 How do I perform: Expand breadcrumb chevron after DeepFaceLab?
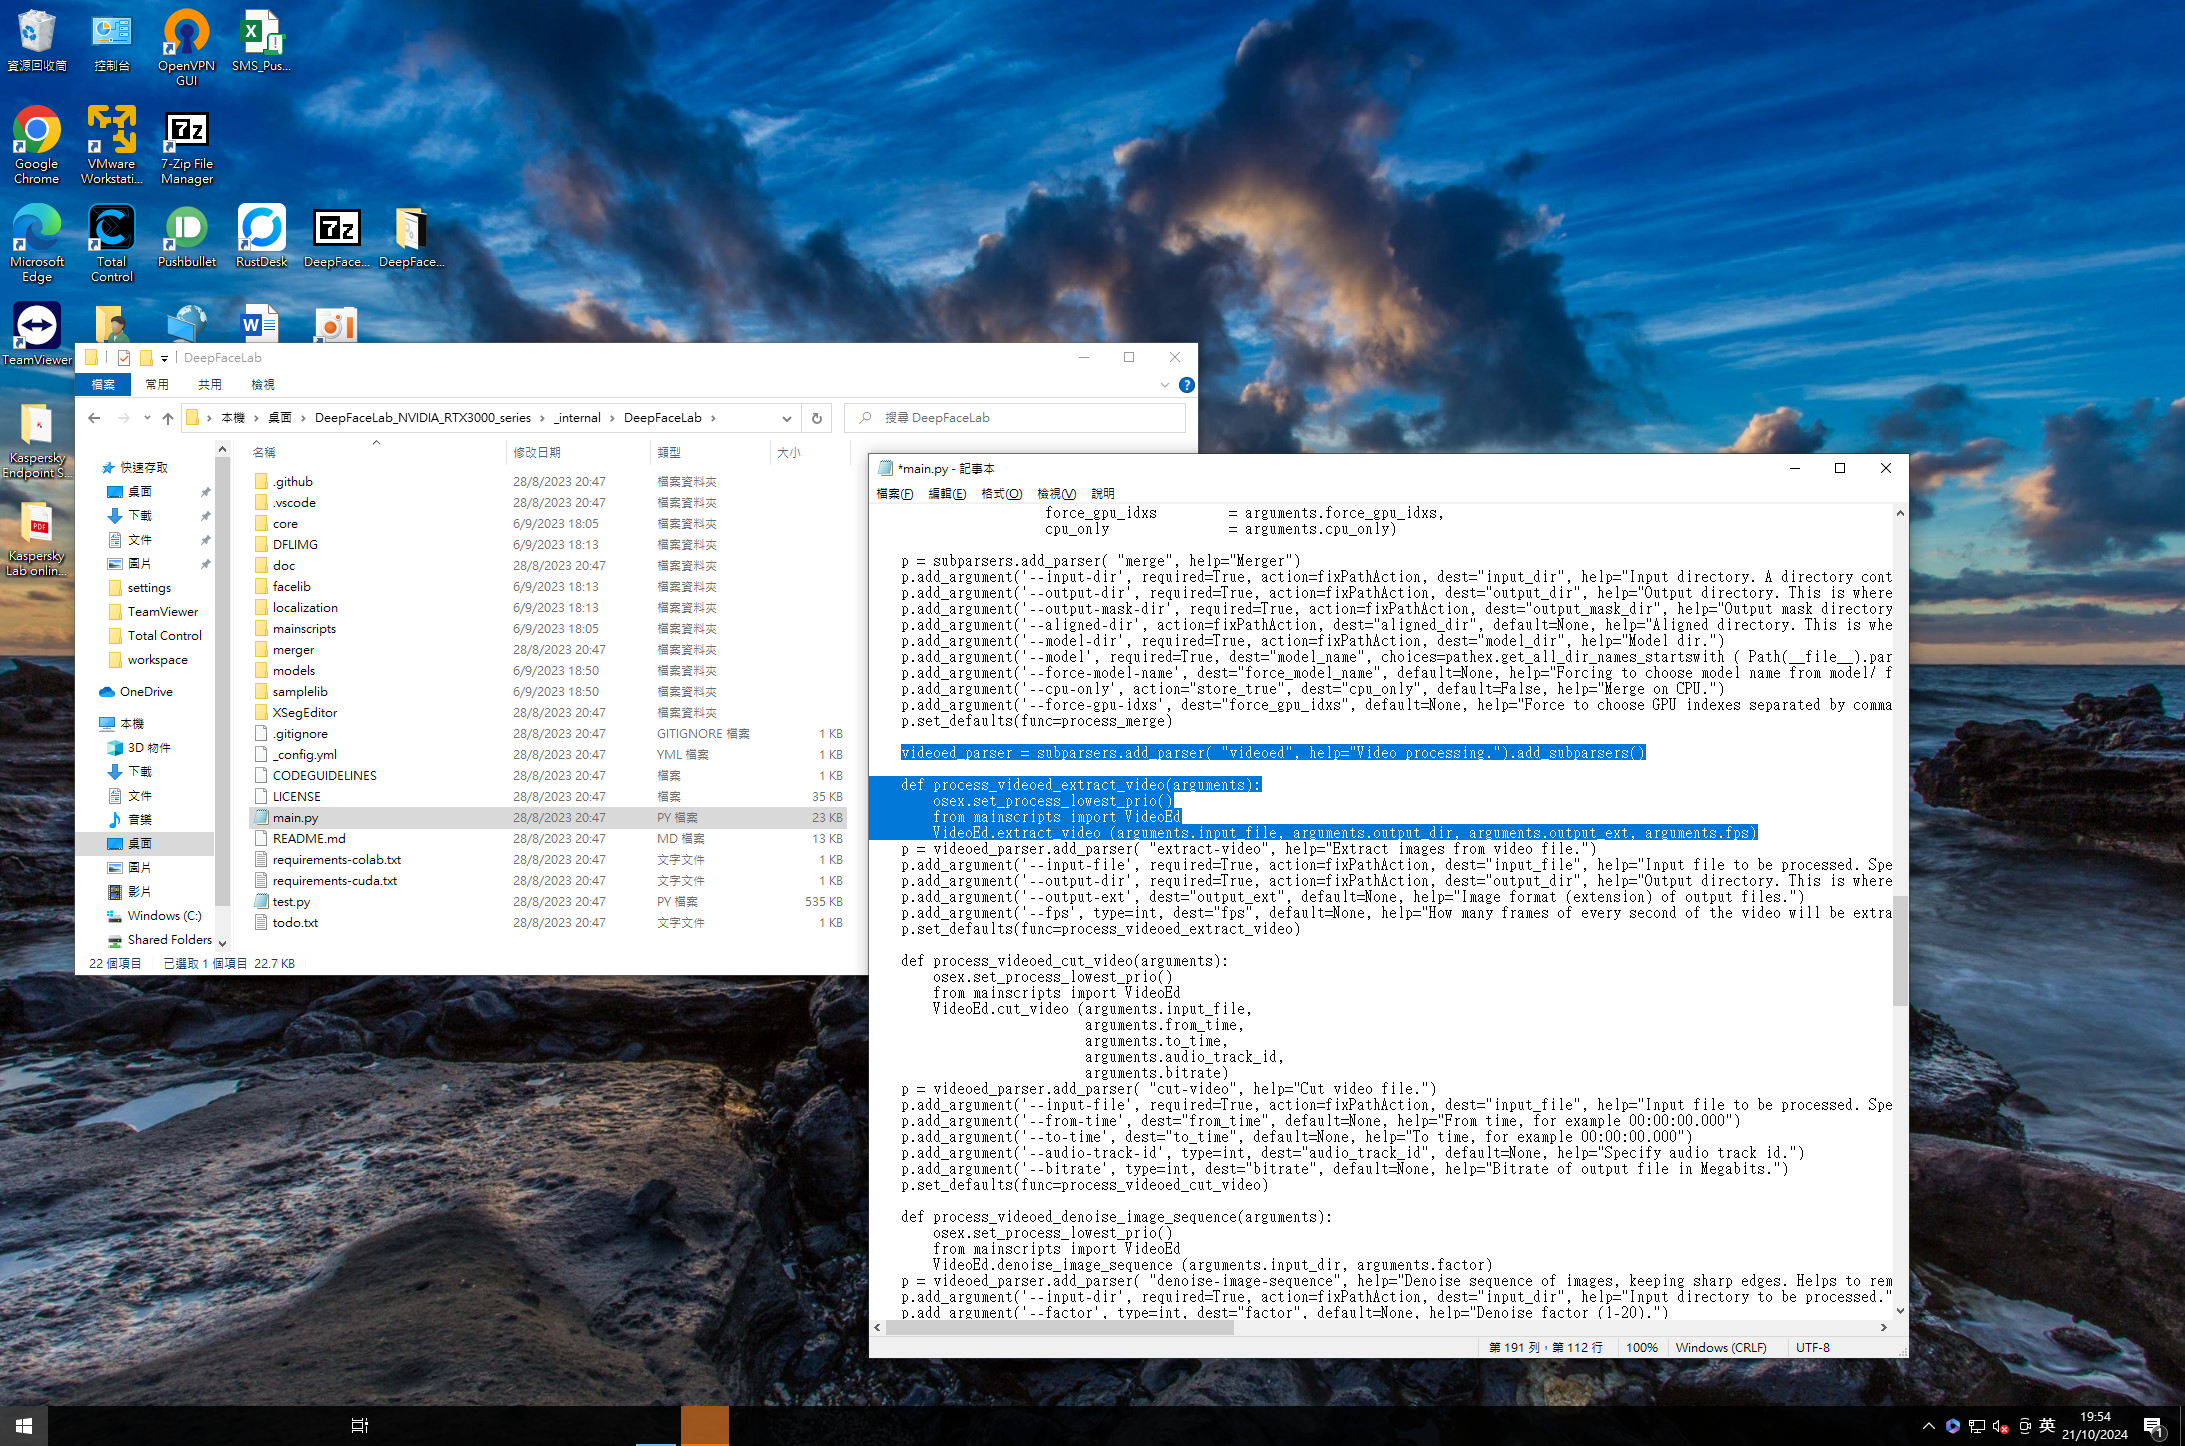[714, 418]
